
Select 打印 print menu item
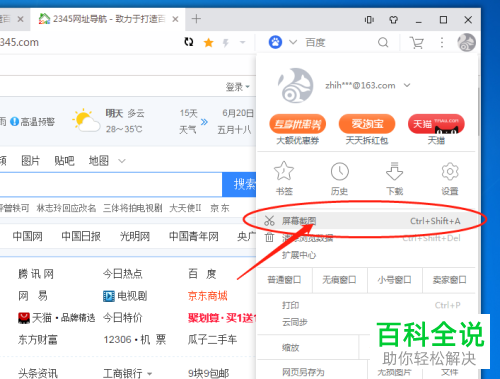coord(290,305)
